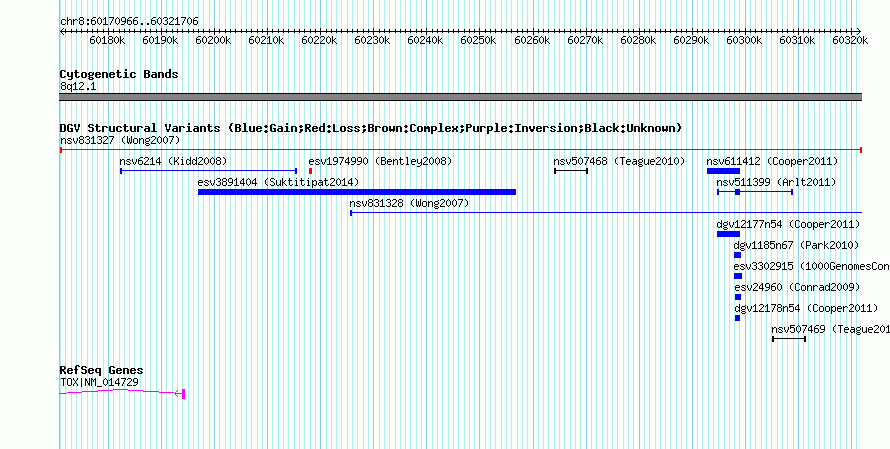Click the dgv12177n54 (Cooper2011) label
Viewport: 890px width, 449px height.
click(788, 224)
